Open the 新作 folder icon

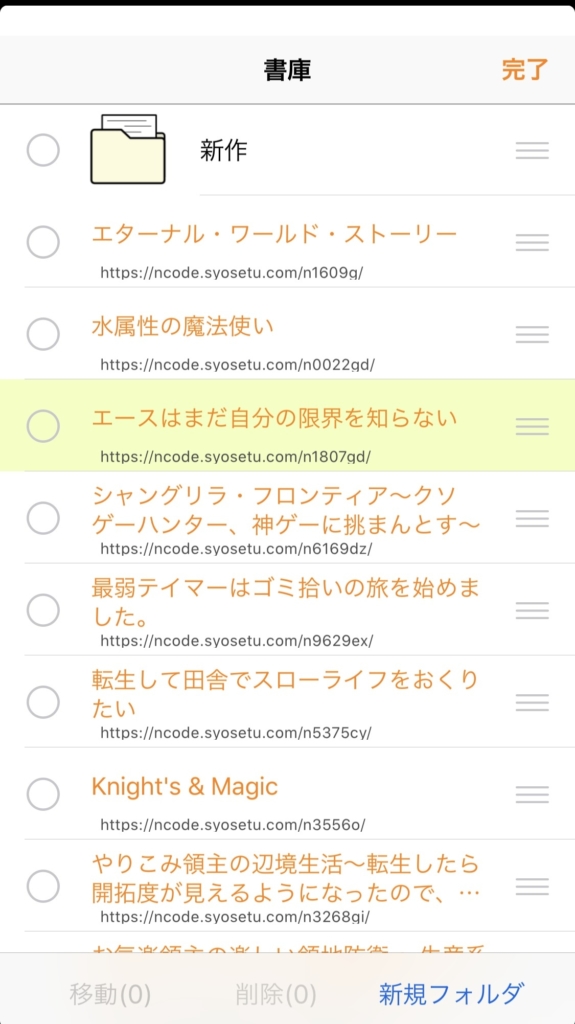point(127,149)
